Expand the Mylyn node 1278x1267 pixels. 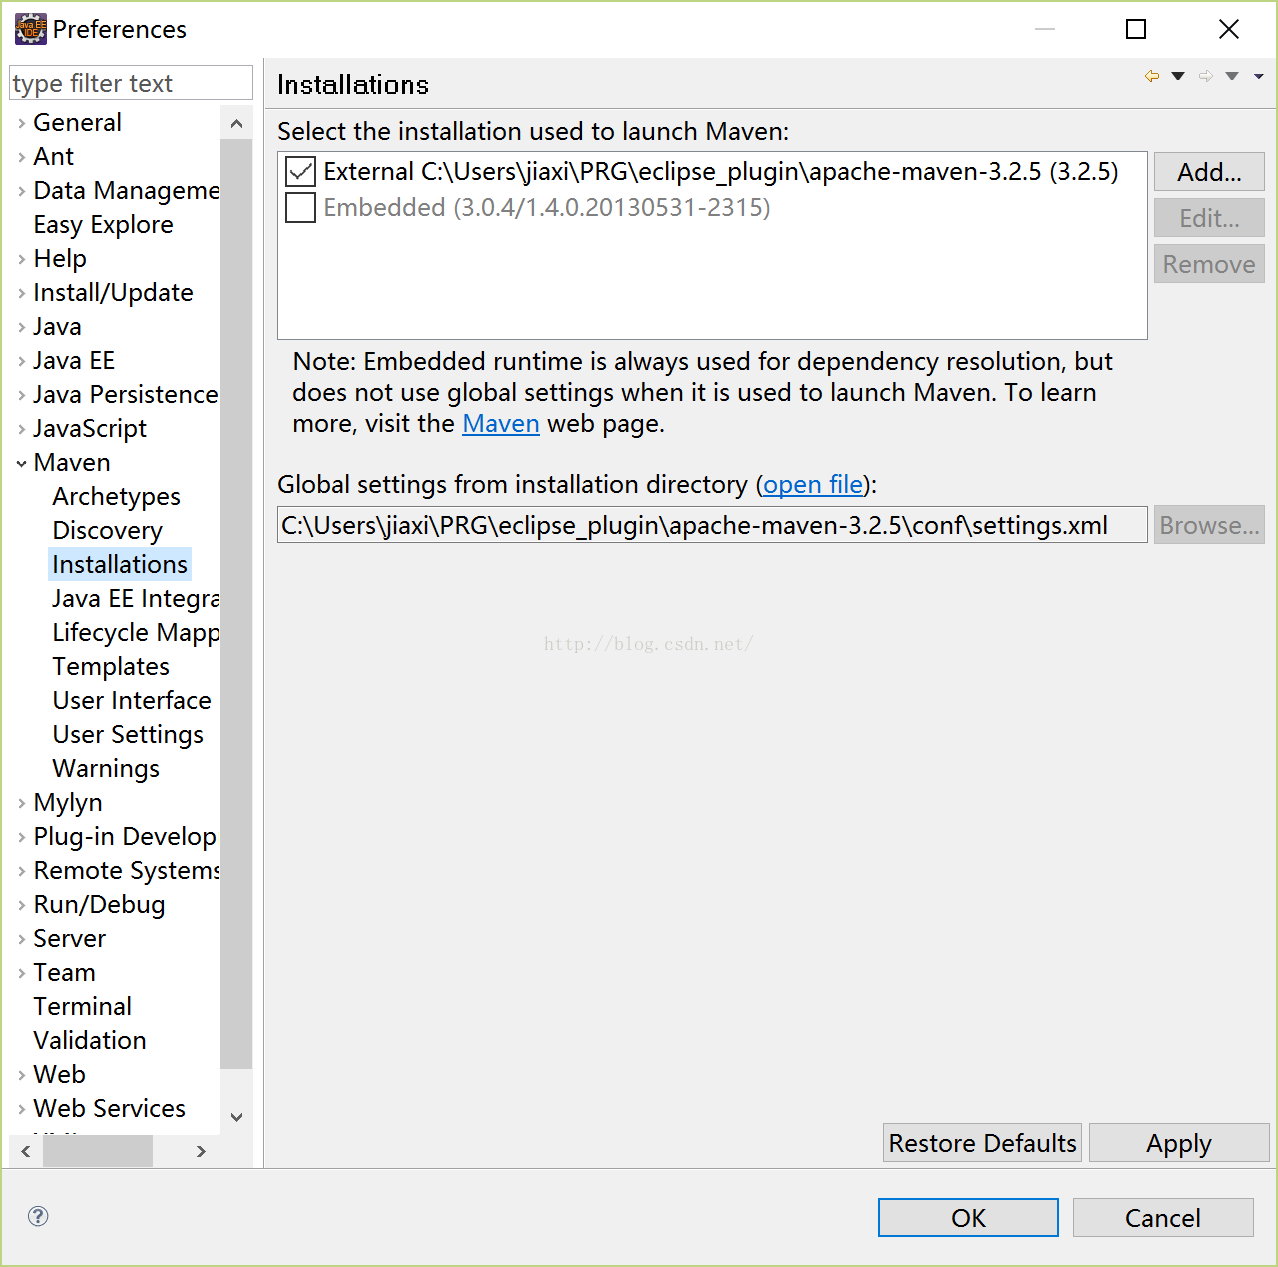click(22, 803)
